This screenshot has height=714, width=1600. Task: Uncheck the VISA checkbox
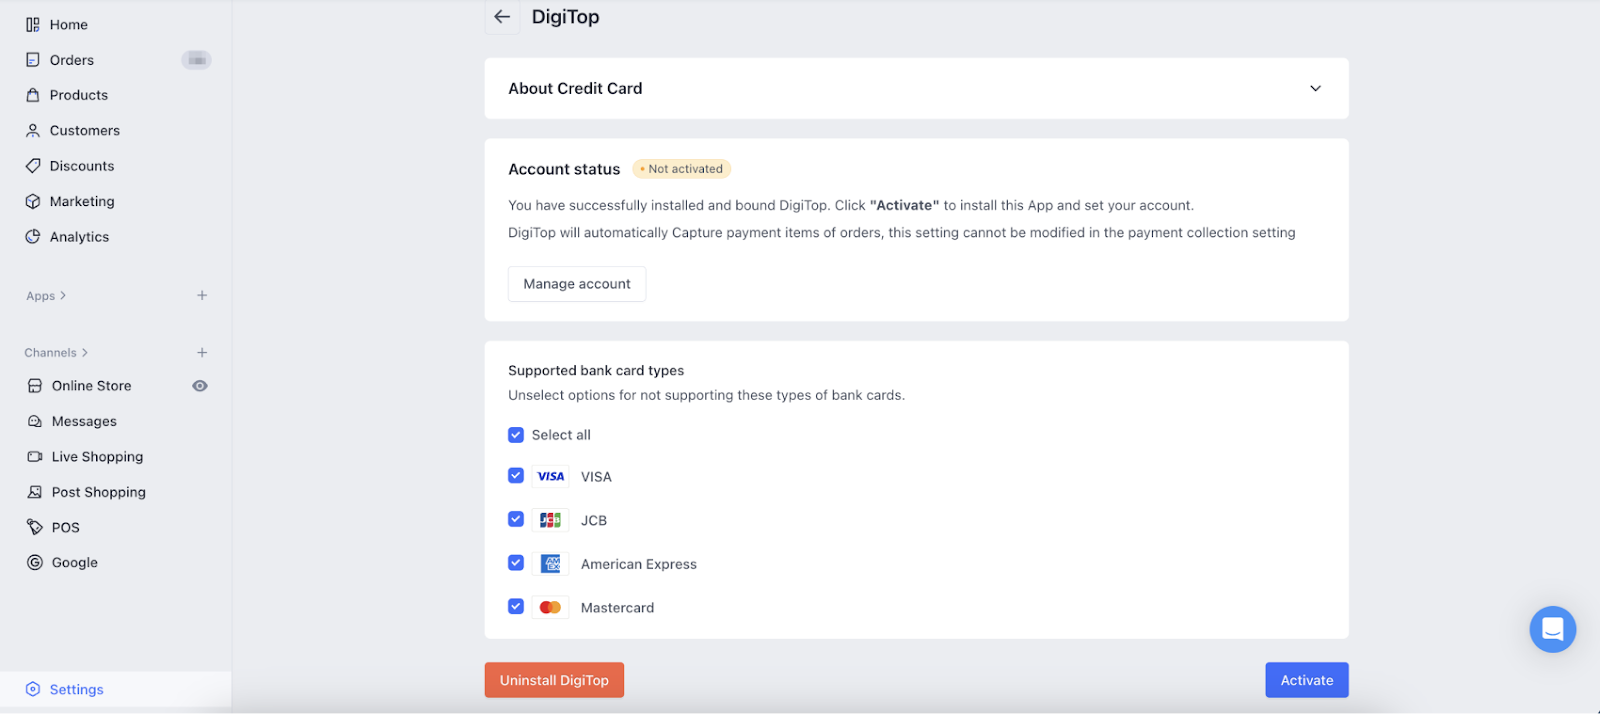(516, 476)
